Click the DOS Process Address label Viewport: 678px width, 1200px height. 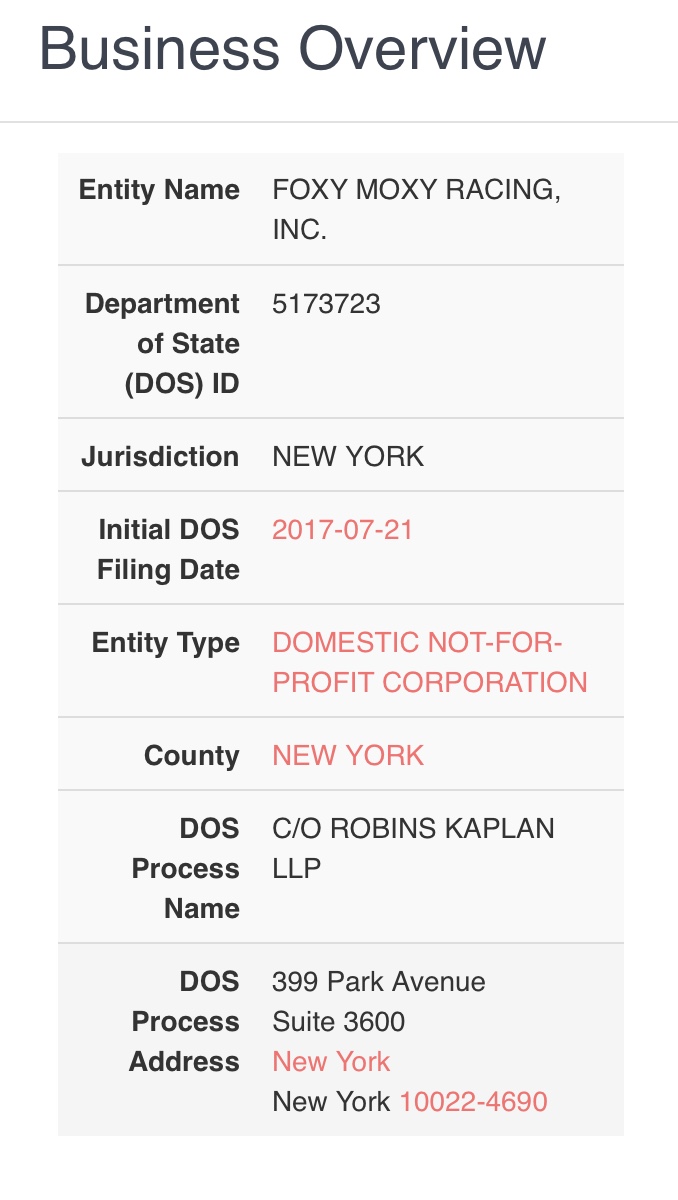point(184,1022)
